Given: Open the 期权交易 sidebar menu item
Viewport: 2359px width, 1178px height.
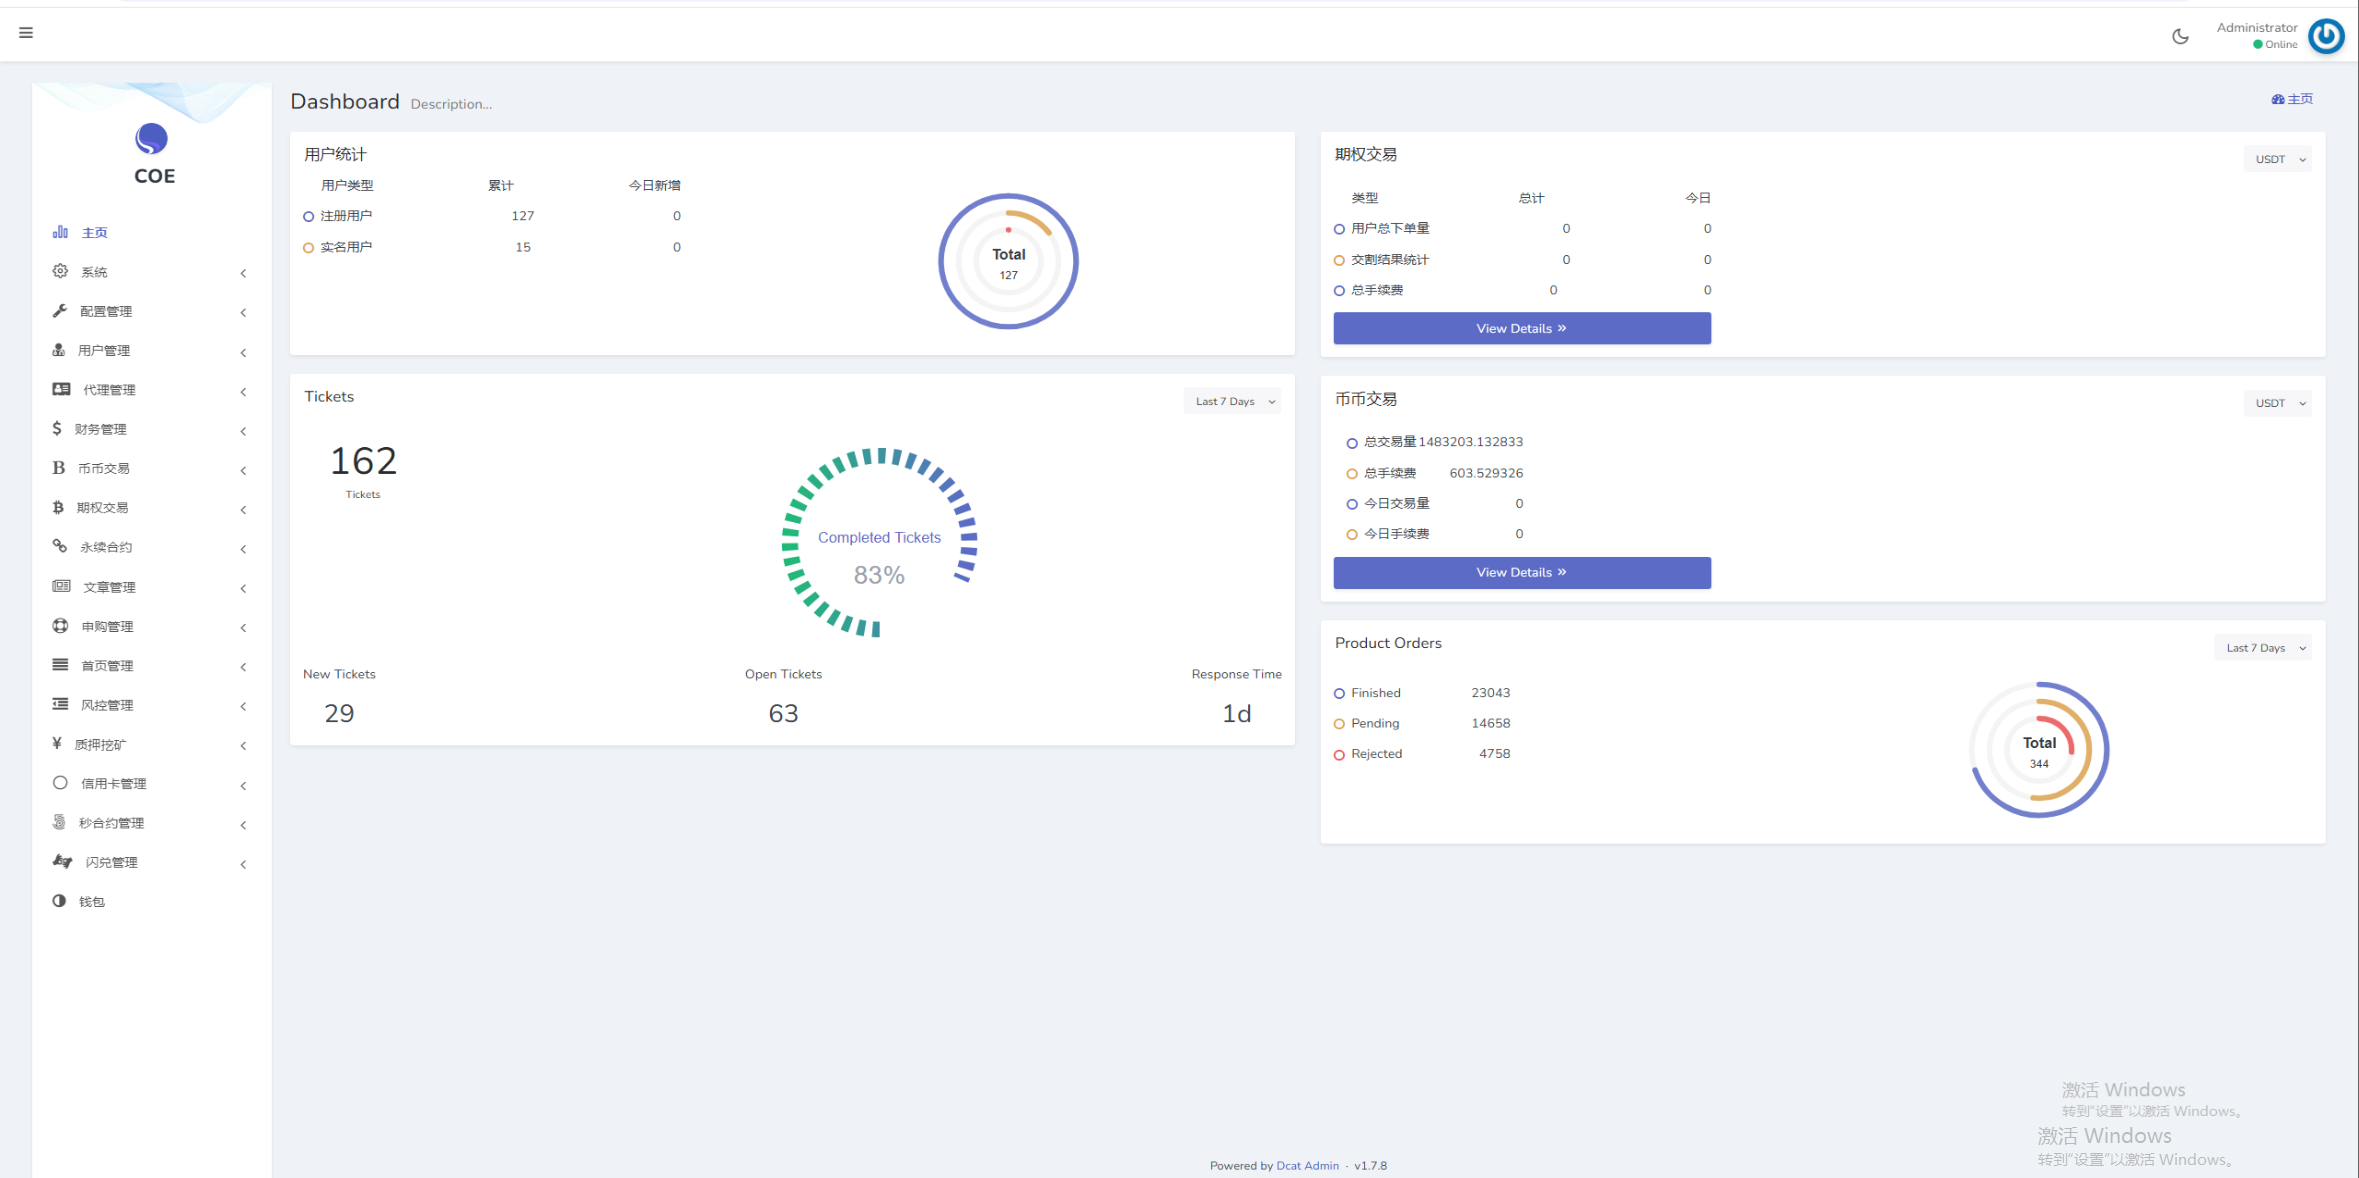Looking at the screenshot, I should (x=150, y=508).
